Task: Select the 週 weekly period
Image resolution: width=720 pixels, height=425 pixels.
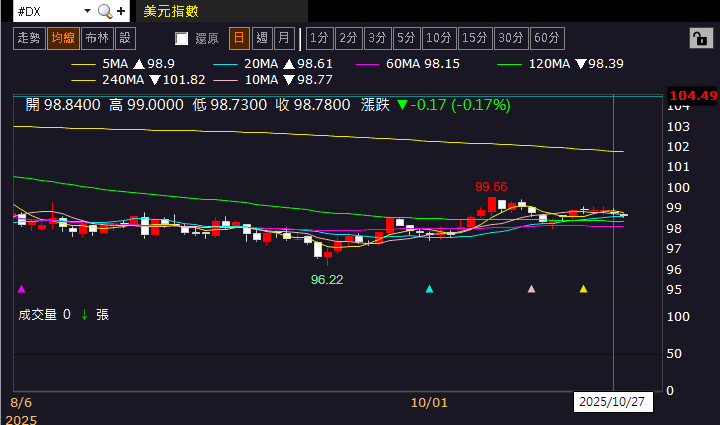Action: coord(262,38)
